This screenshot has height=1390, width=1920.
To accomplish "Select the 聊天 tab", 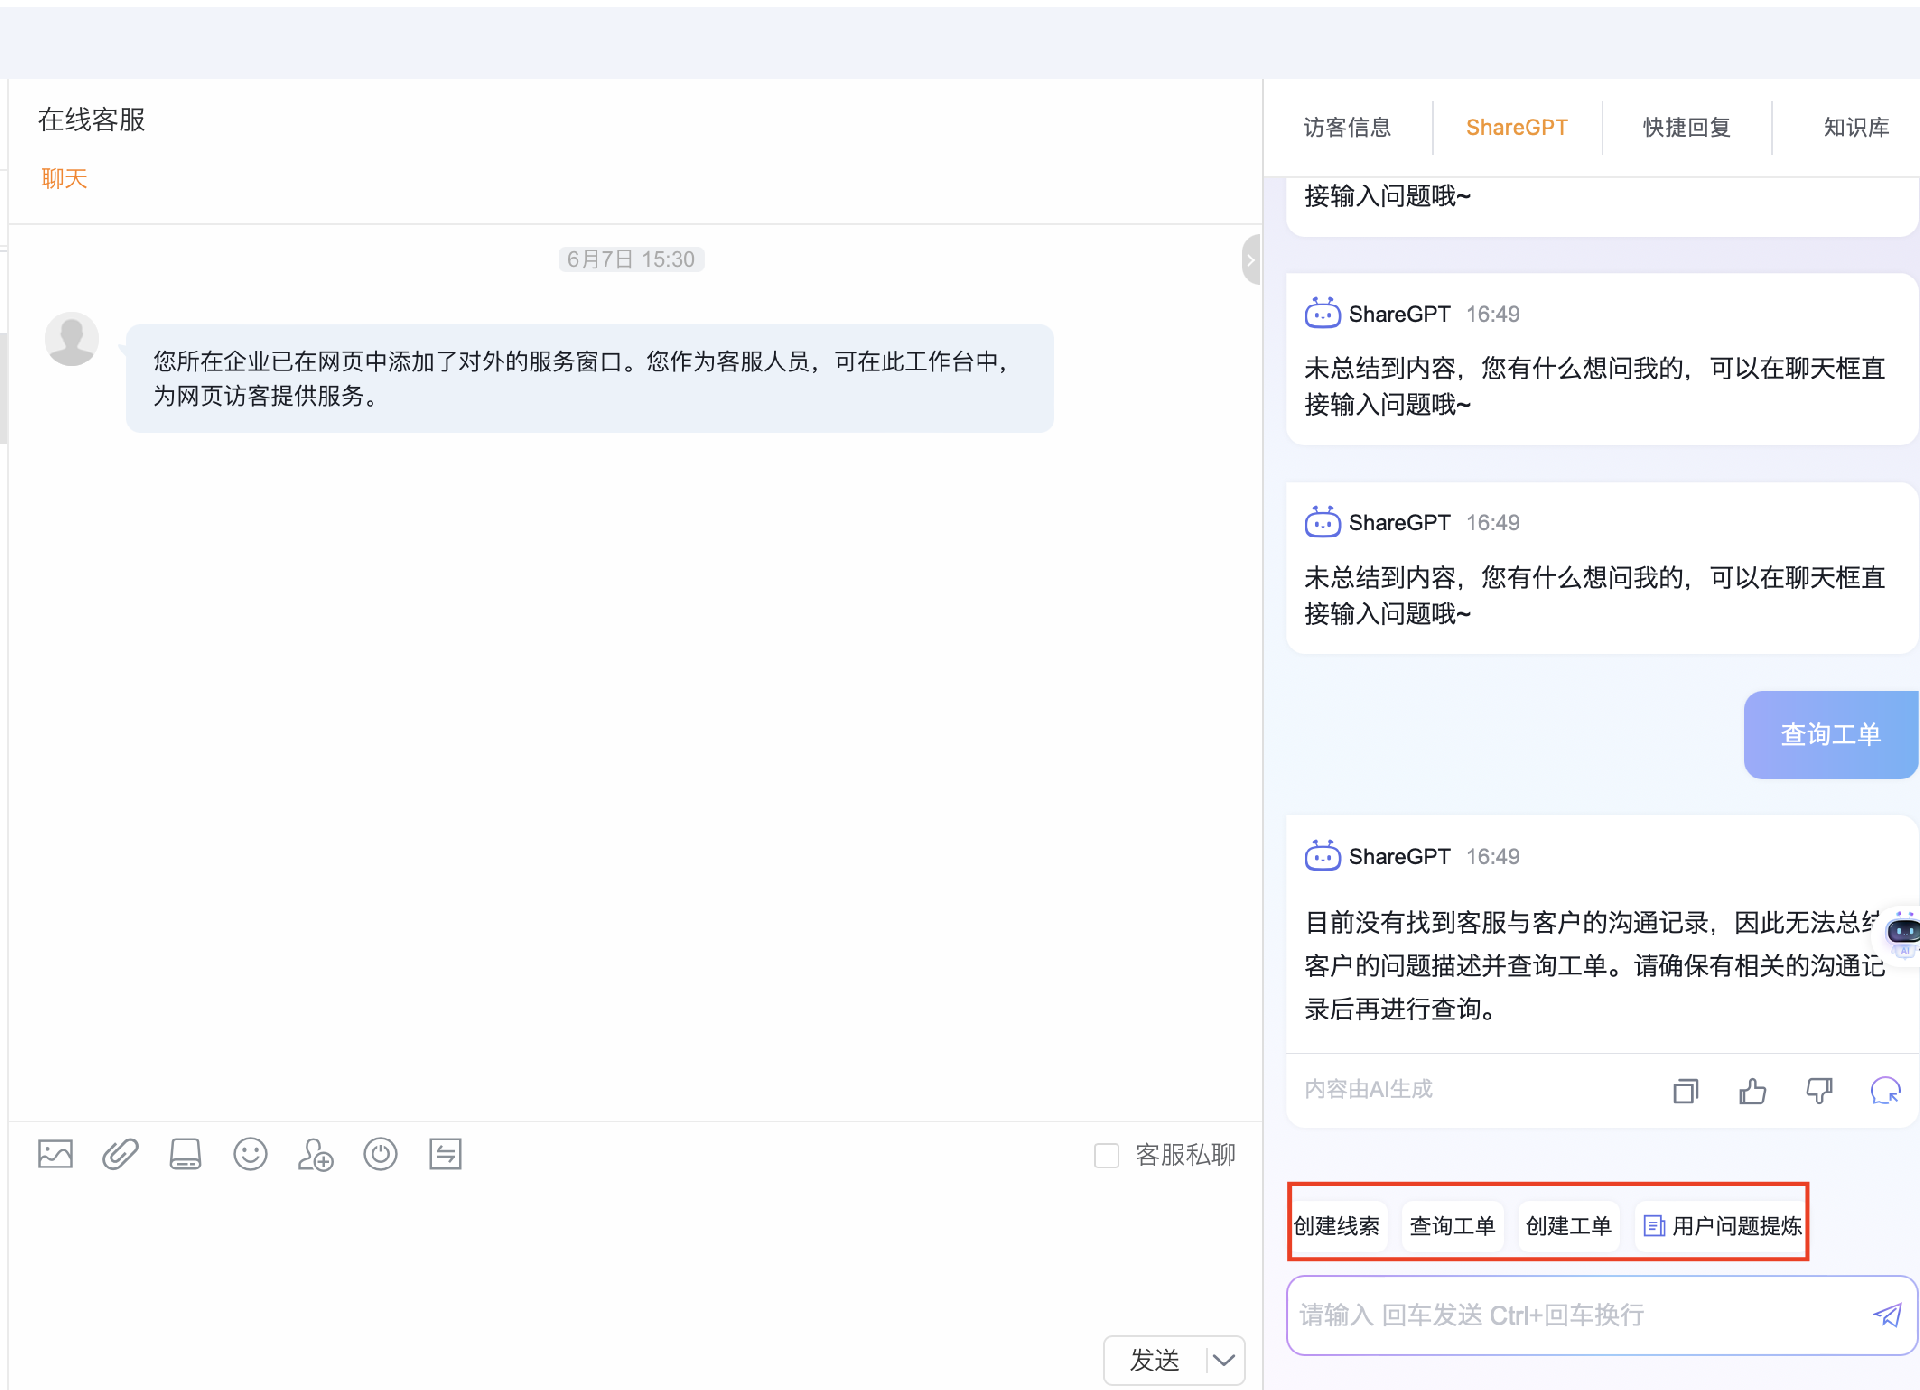I will [64, 179].
